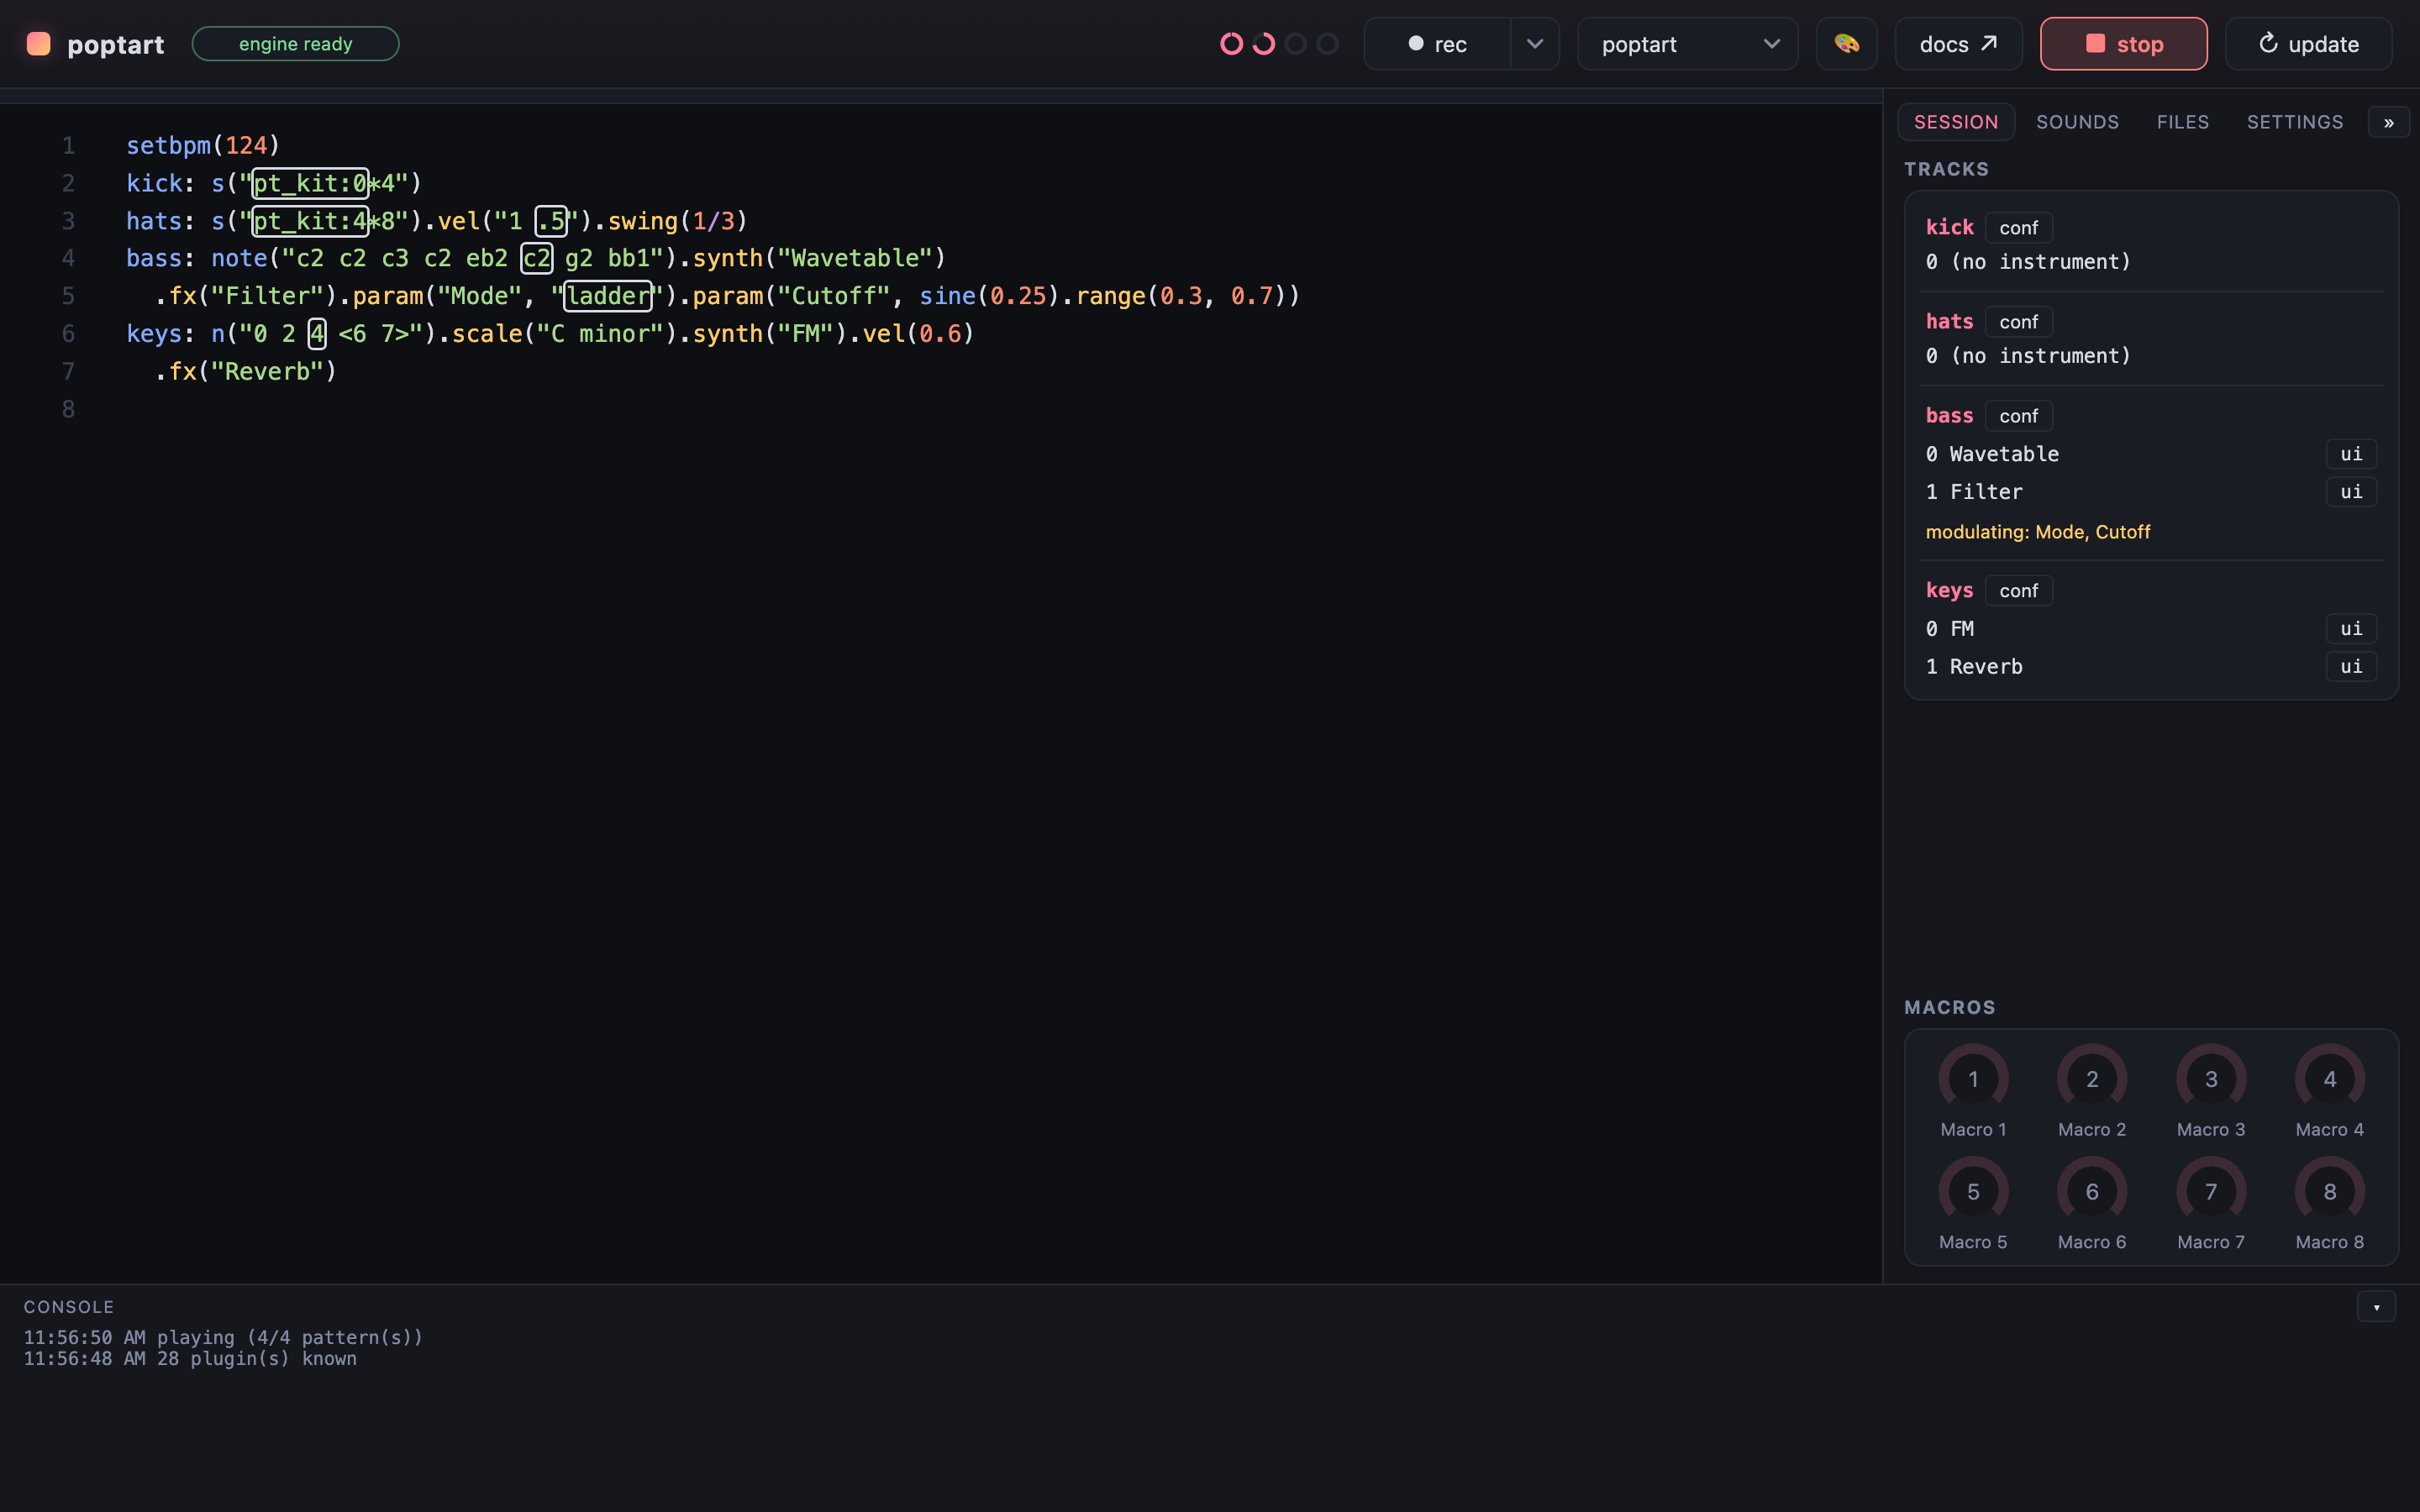The image size is (2420, 1512).
Task: Open the color theme palette icon
Action: coord(1846,44)
